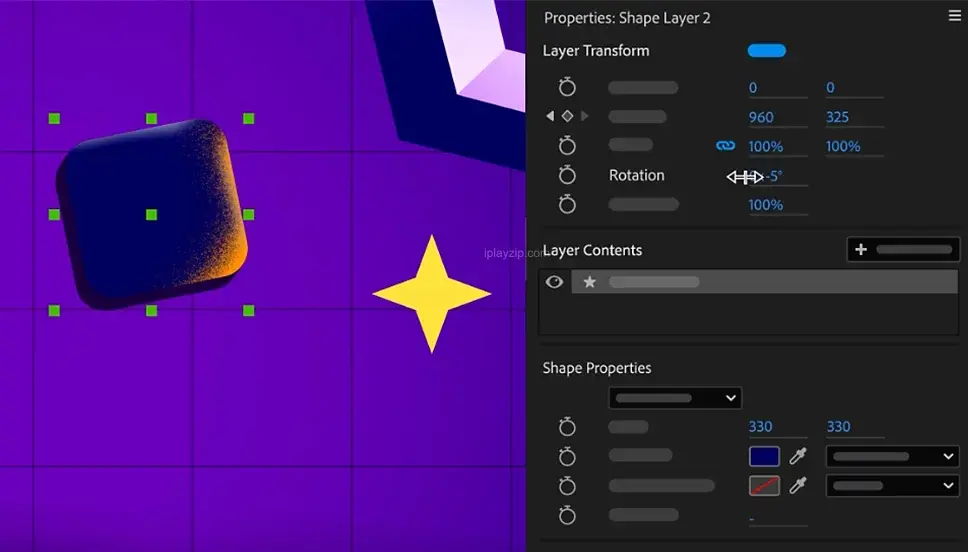Open the dropdown right of the fill eyedropper

click(x=891, y=456)
